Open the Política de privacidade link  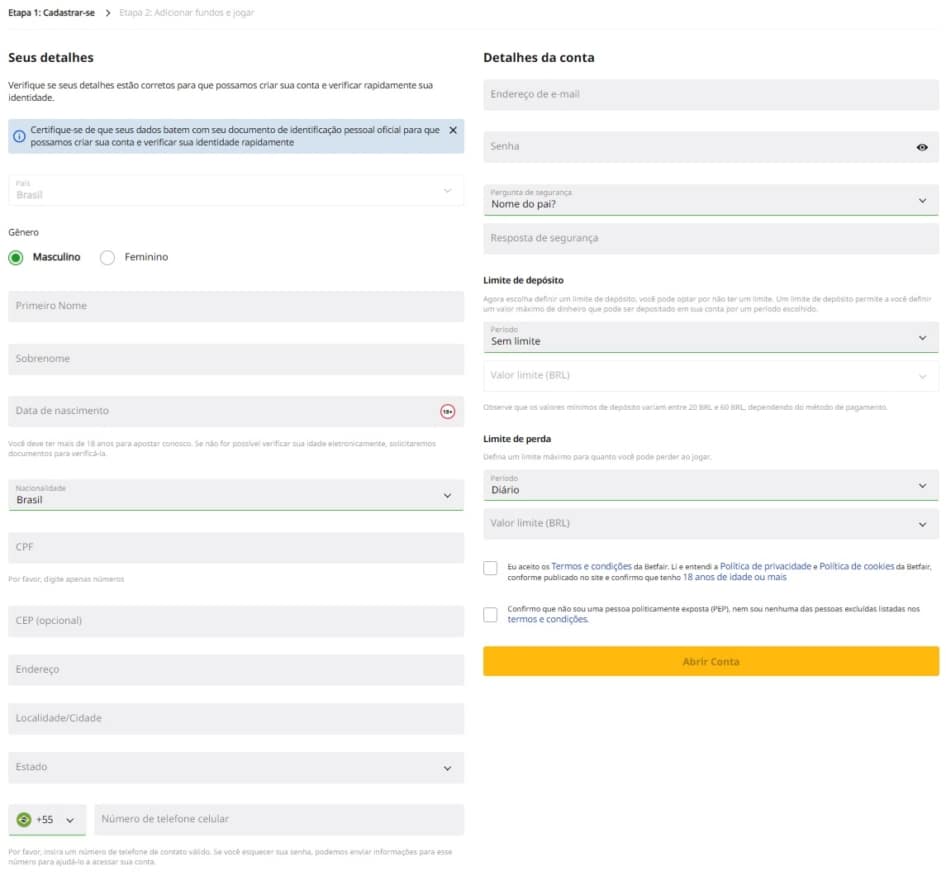coord(765,567)
